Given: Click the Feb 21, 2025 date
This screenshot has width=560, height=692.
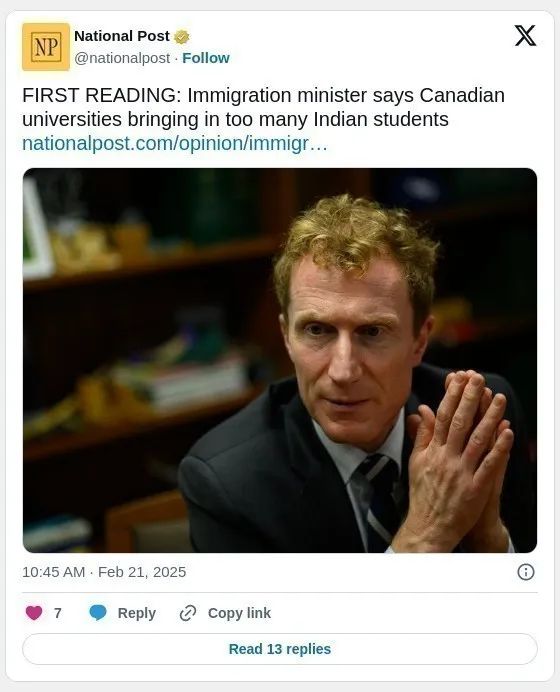Looking at the screenshot, I should click(142, 572).
